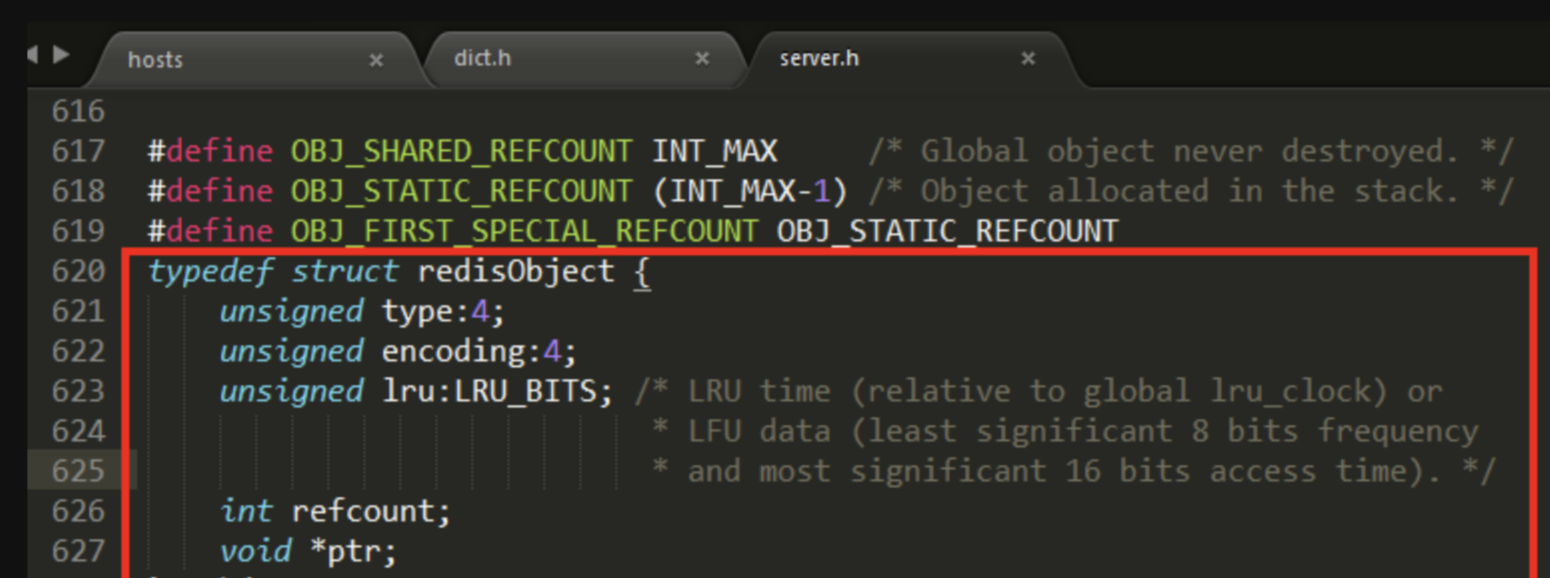The image size is (1550, 578).
Task: Click 'and most significant 16 bits access time' comment
Action: (1073, 471)
